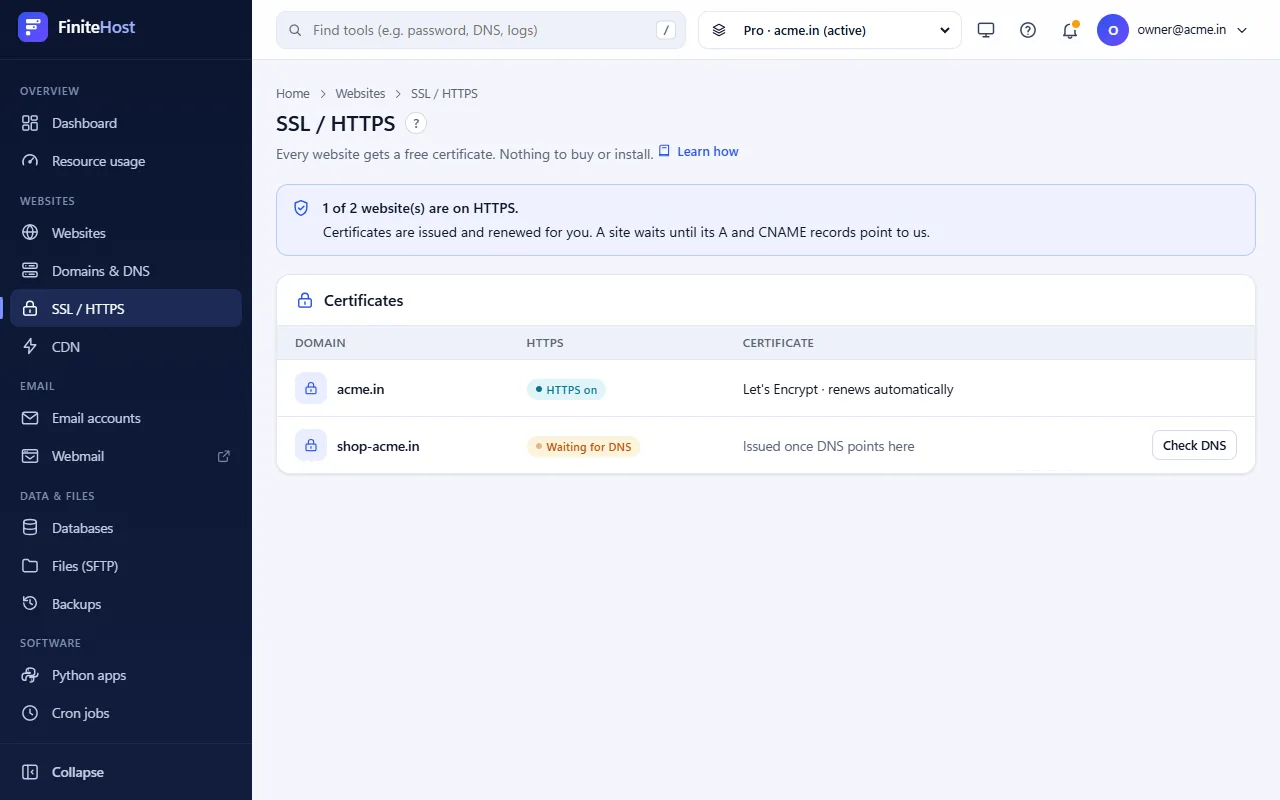
Task: Open the Learn how link
Action: pos(698,152)
